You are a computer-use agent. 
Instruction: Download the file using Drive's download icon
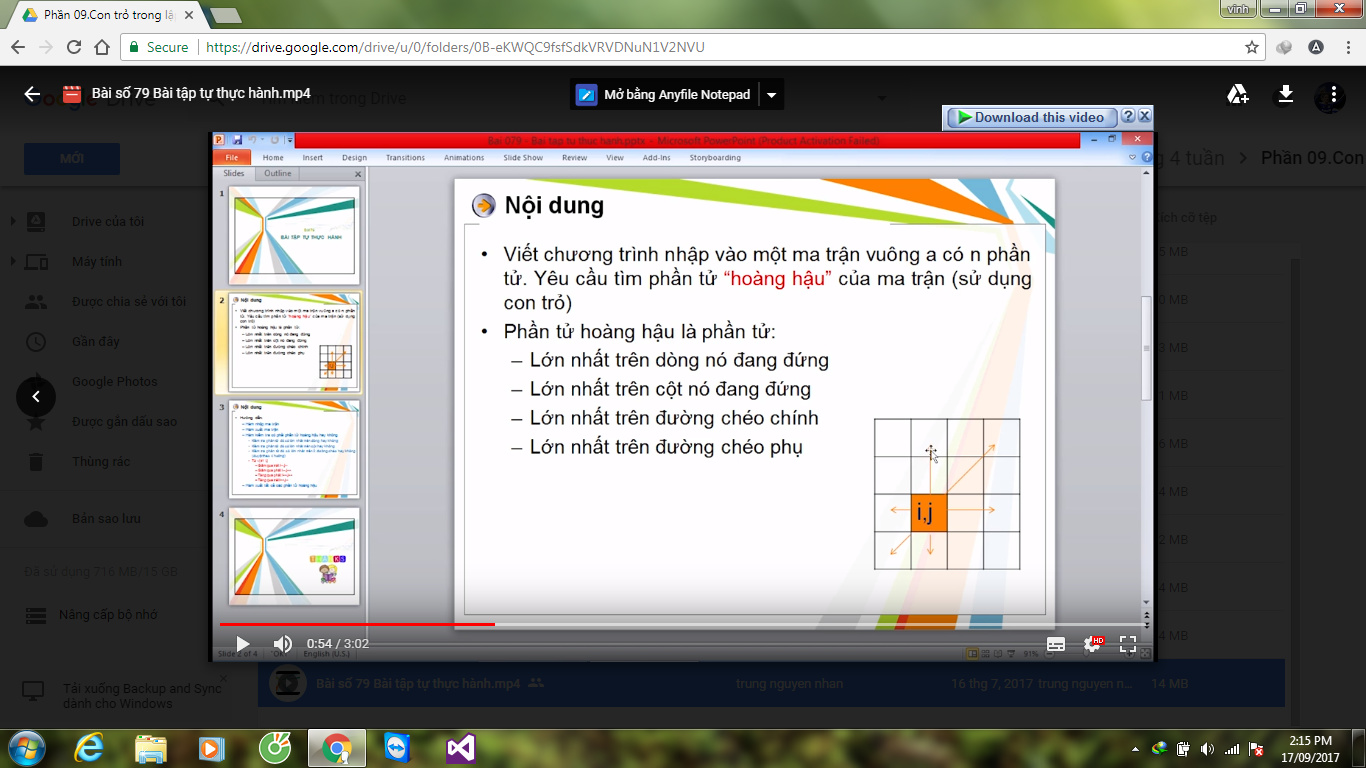[x=1286, y=94]
